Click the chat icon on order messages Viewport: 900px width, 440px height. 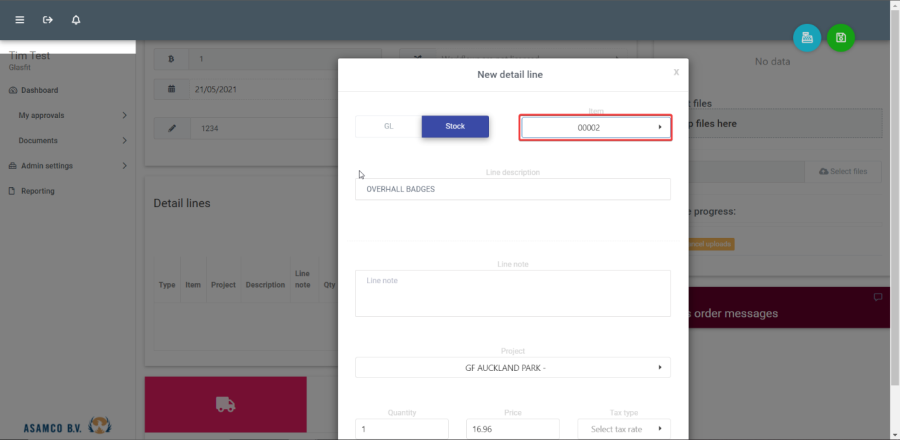tap(877, 297)
